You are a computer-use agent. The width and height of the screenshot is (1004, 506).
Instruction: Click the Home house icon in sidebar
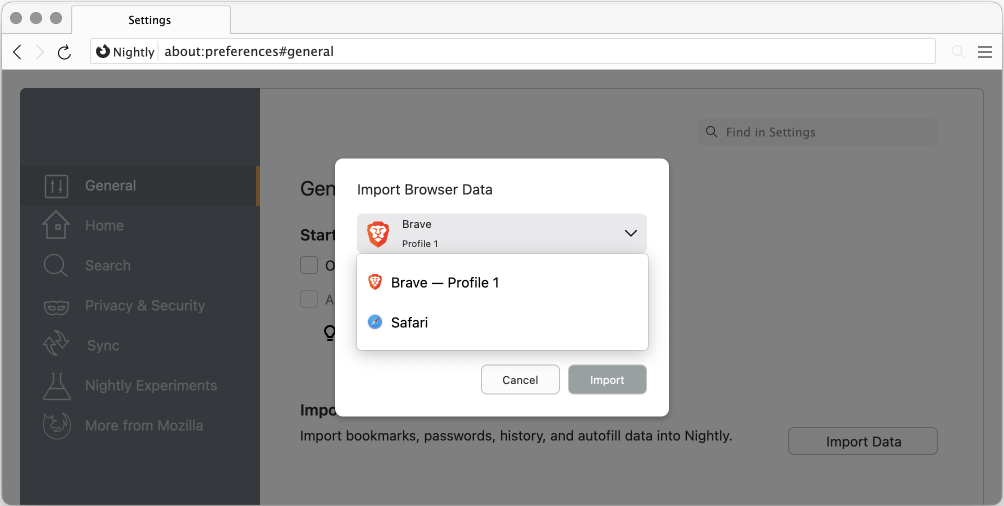(x=56, y=226)
